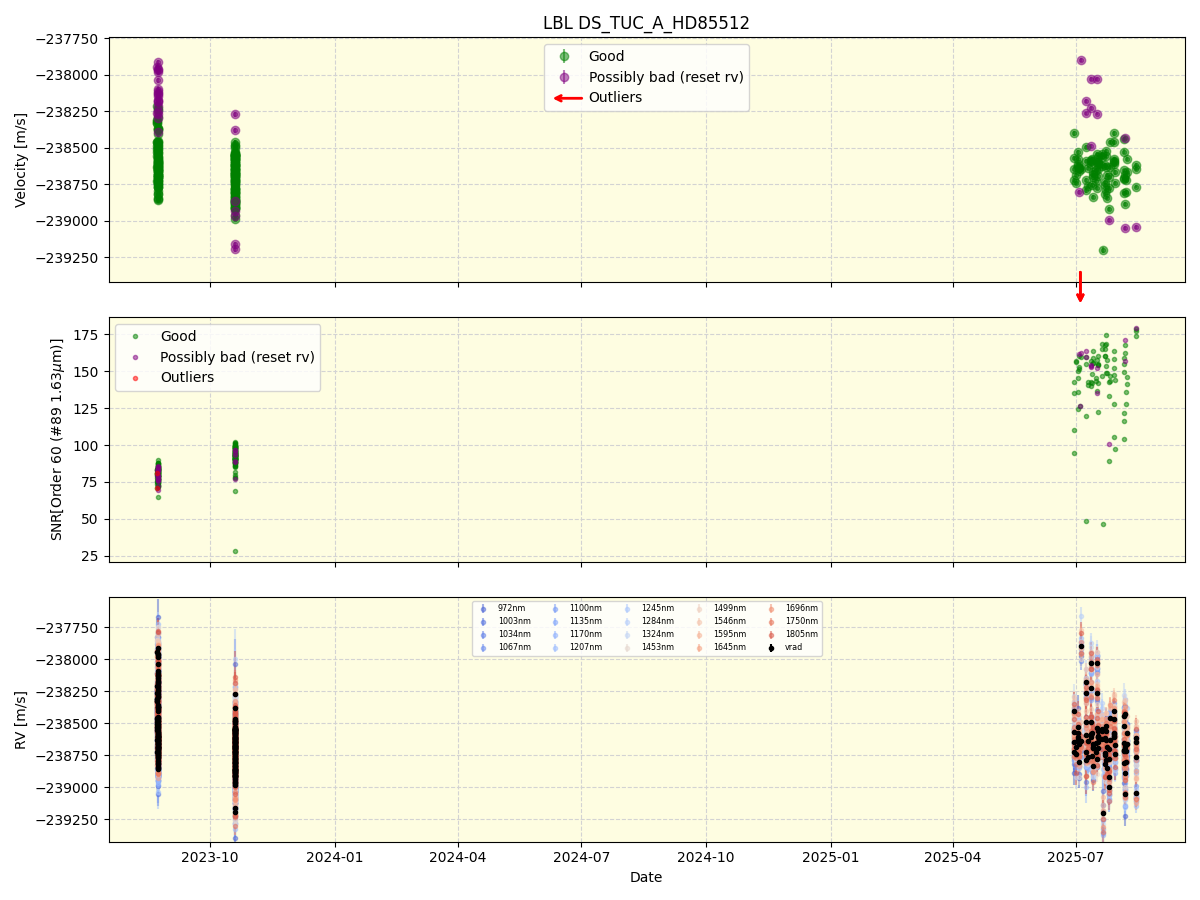Click the 1324nm legend entry

point(658,634)
